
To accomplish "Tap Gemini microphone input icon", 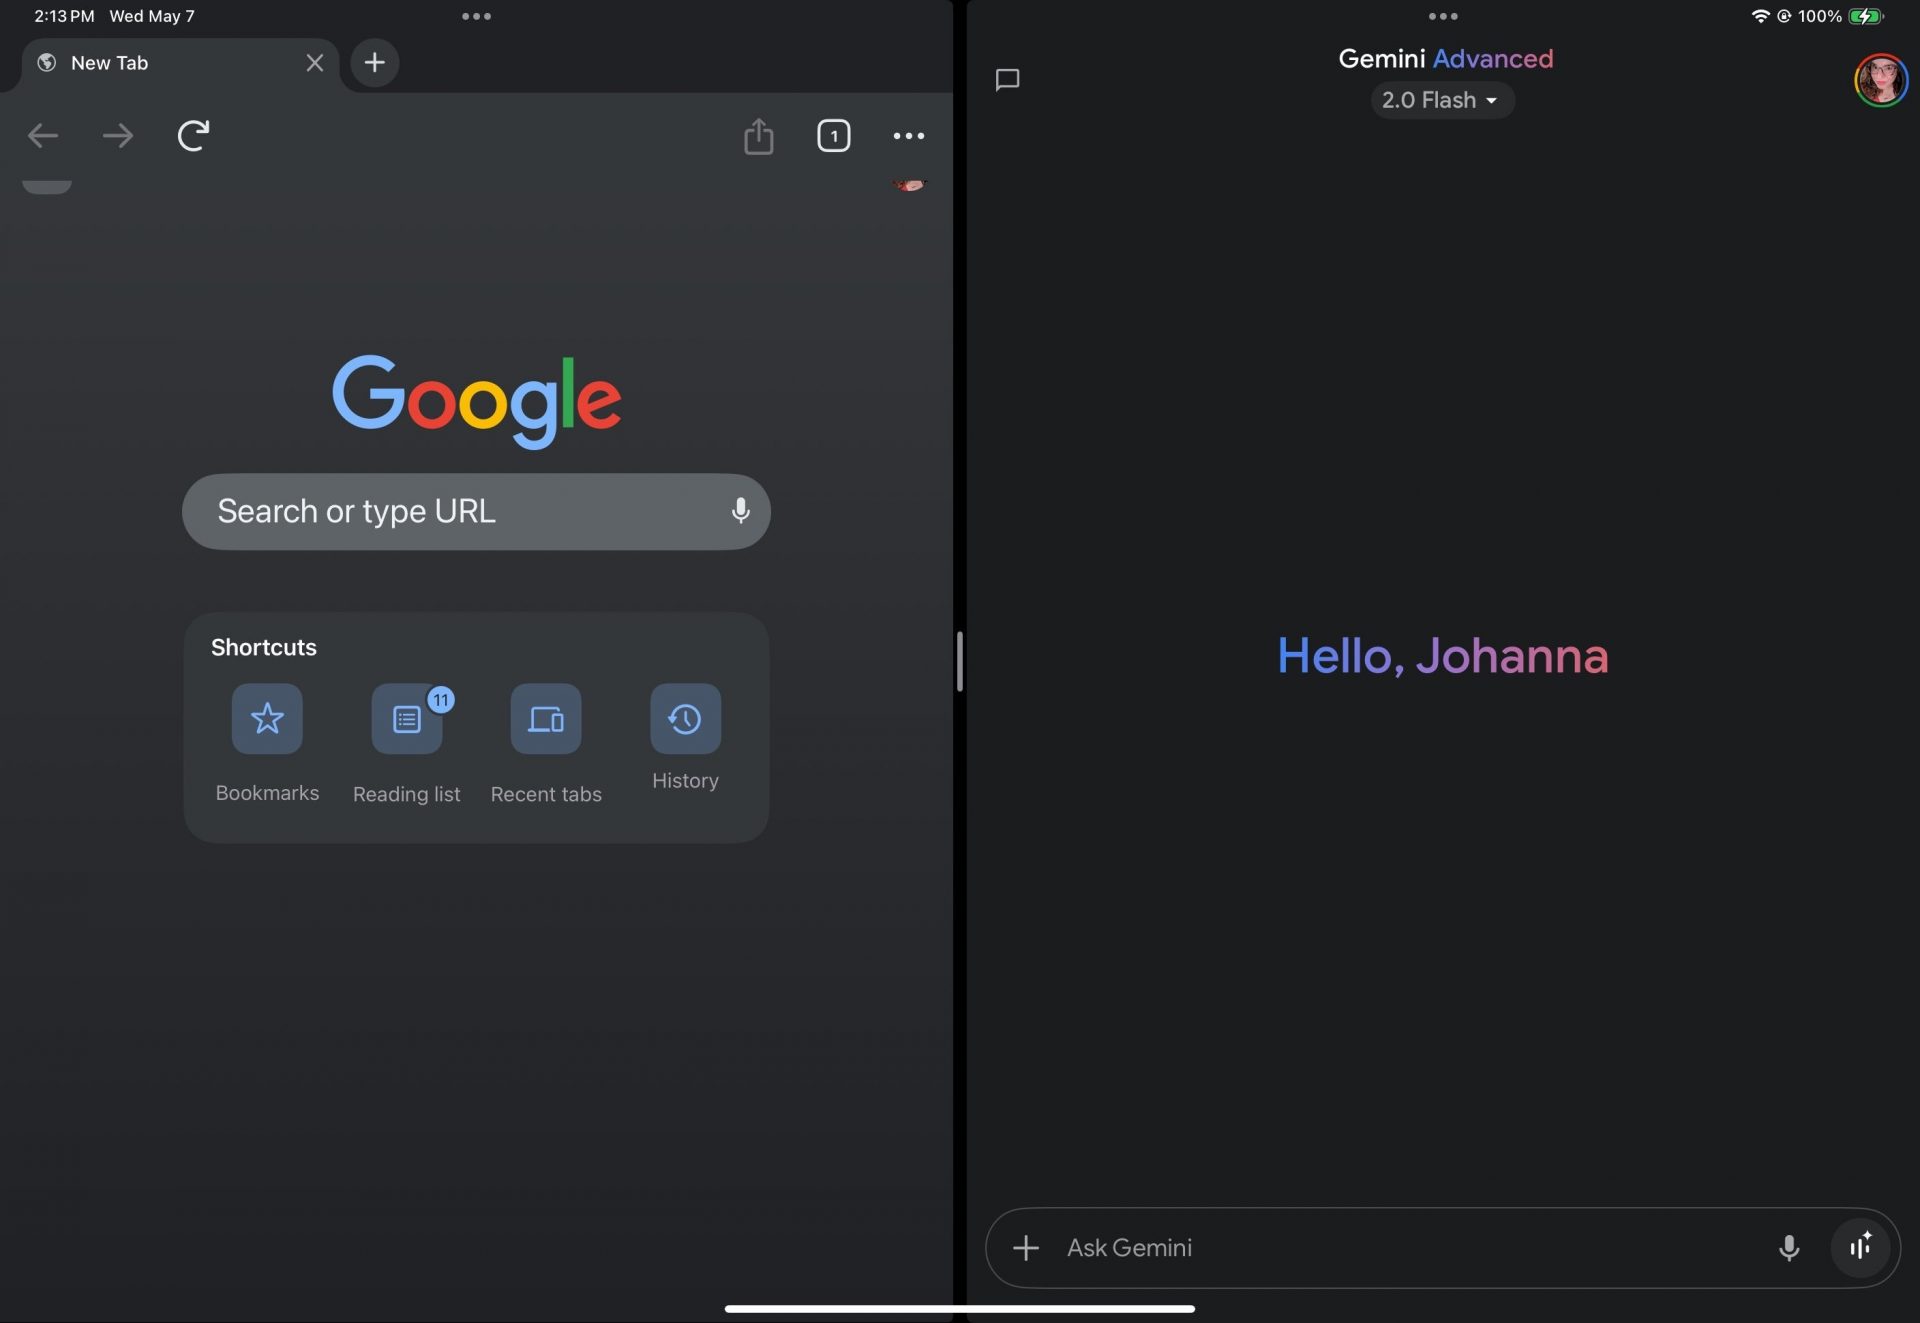I will point(1788,1247).
